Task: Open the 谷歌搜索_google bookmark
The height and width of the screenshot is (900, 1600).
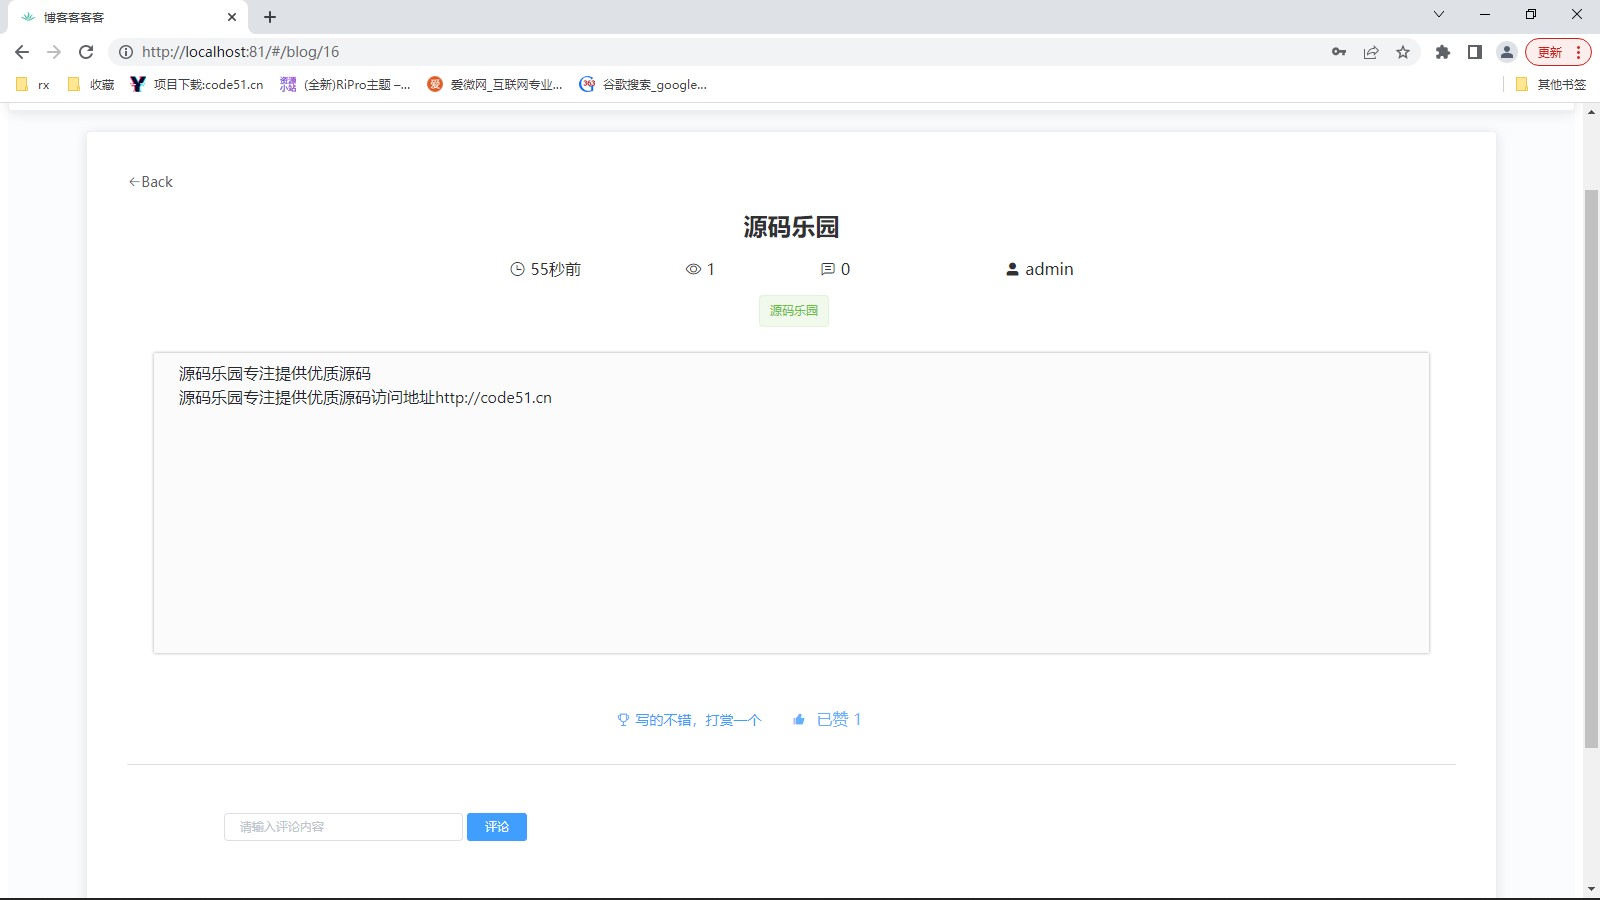Action: pyautogui.click(x=643, y=85)
